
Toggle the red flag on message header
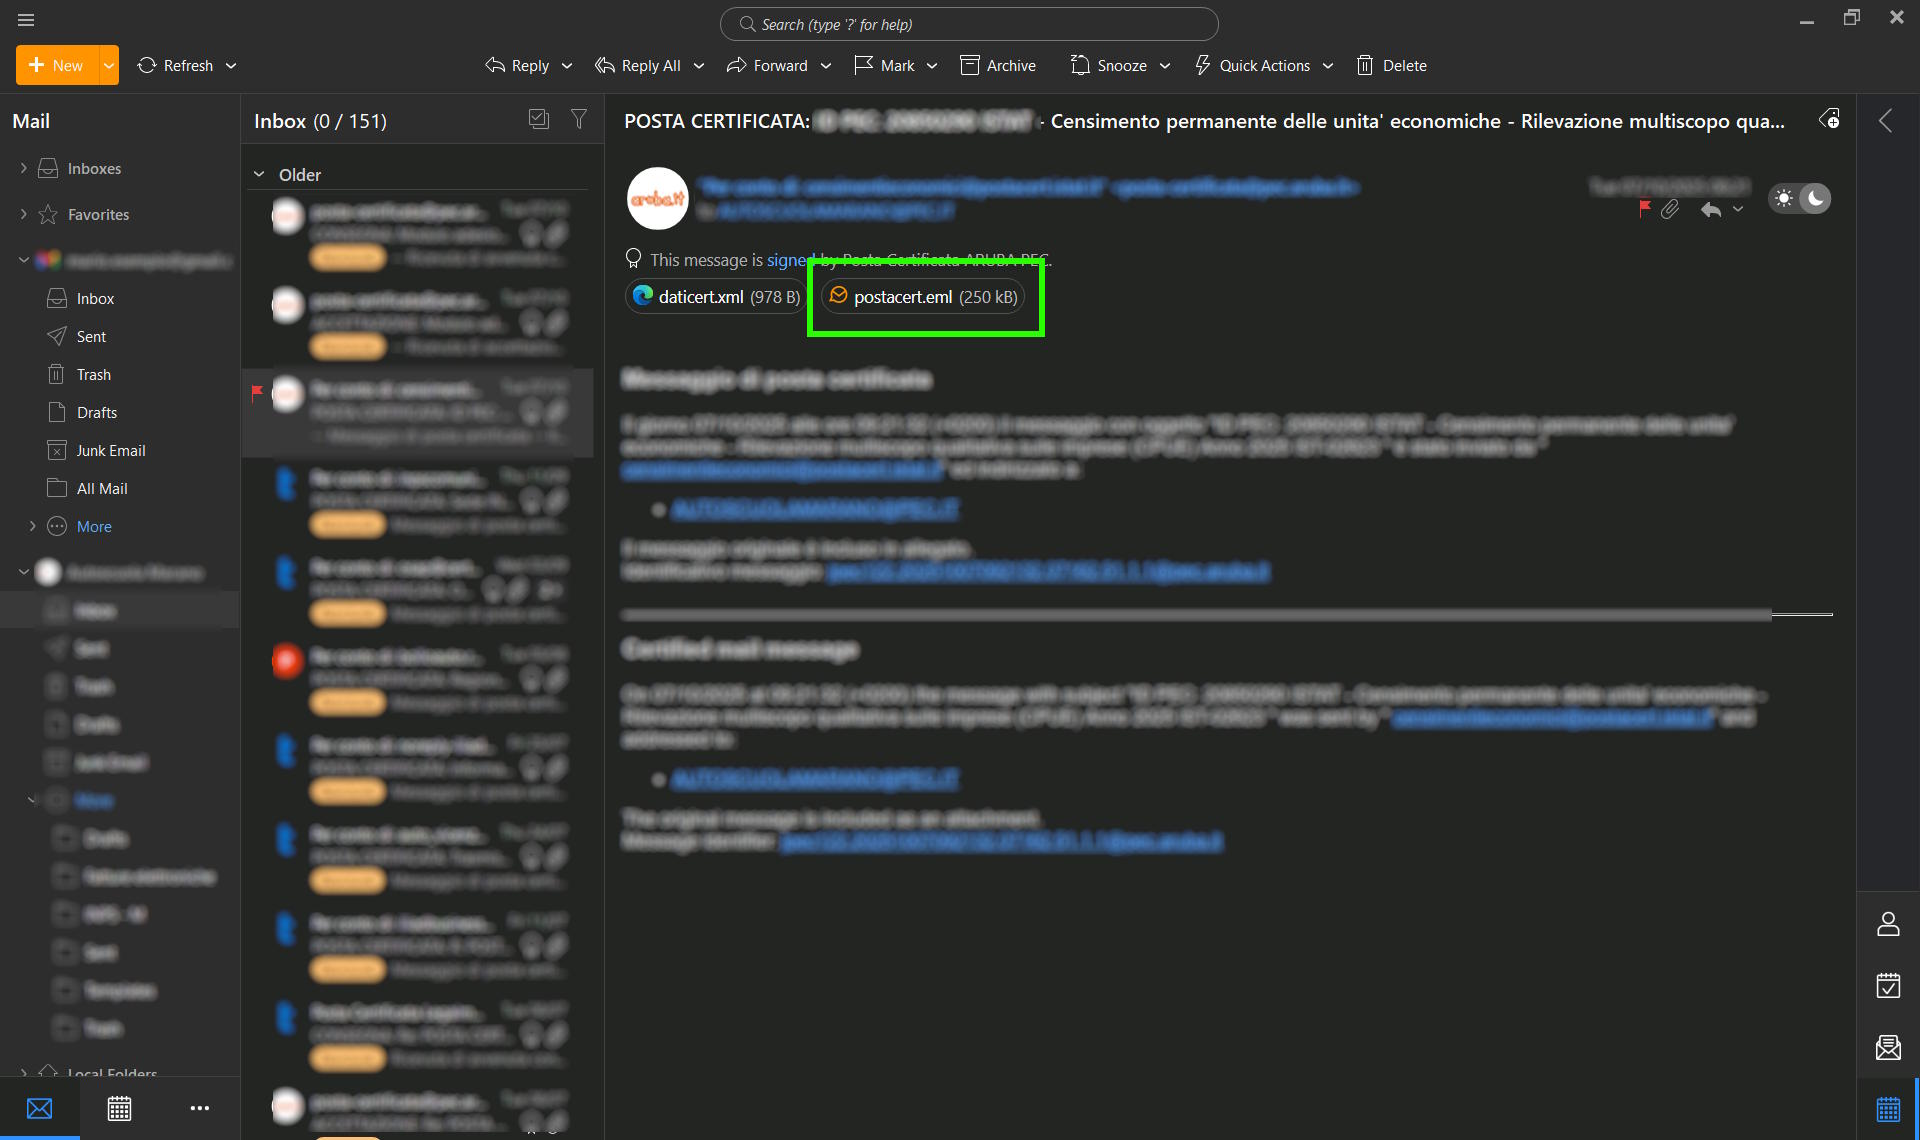tap(1644, 209)
